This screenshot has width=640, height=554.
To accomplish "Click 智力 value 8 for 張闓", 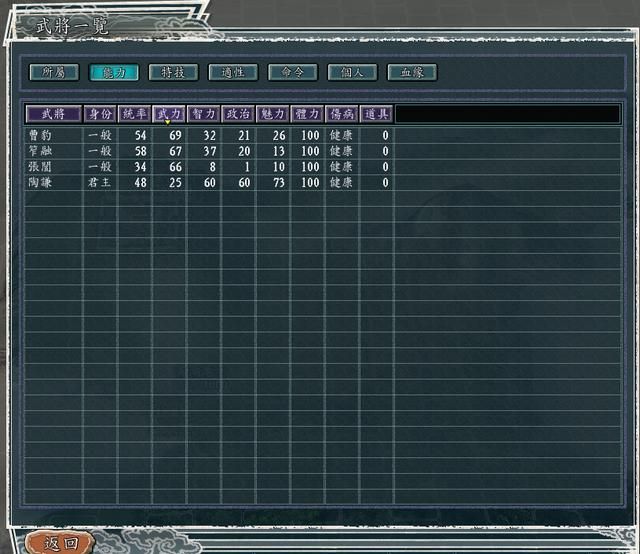I will 213,167.
